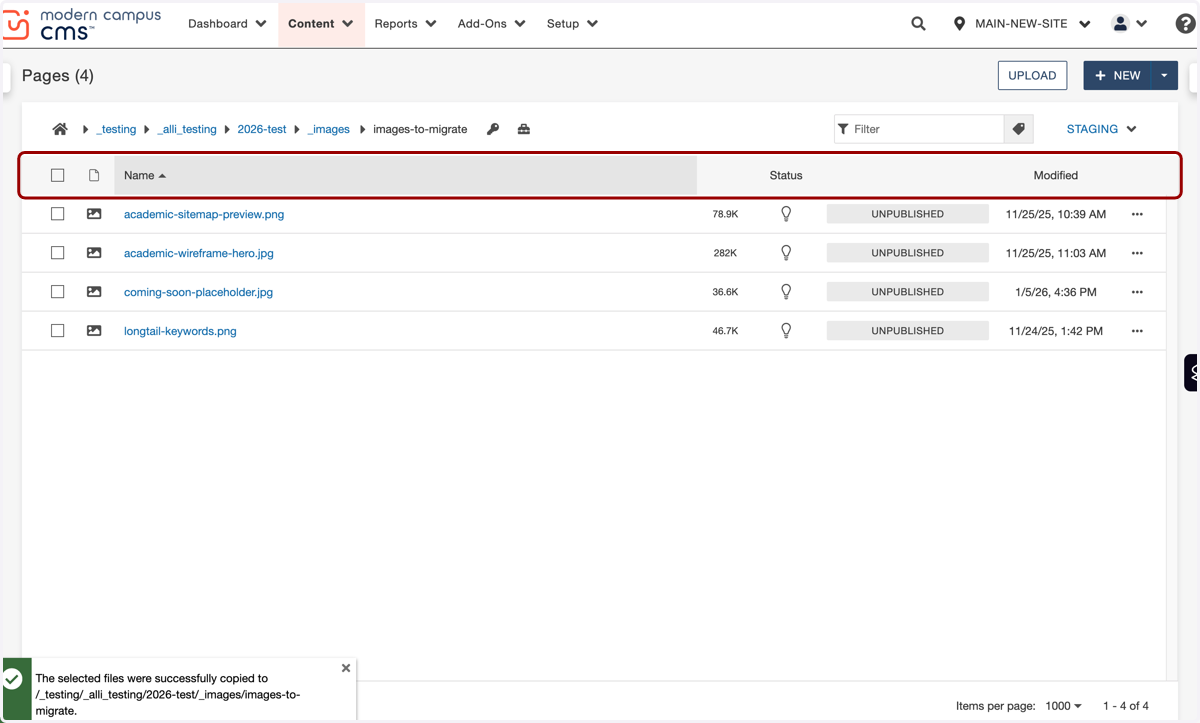Click the key access settings icon
Screen dimensions: 1200x723
click(x=493, y=129)
